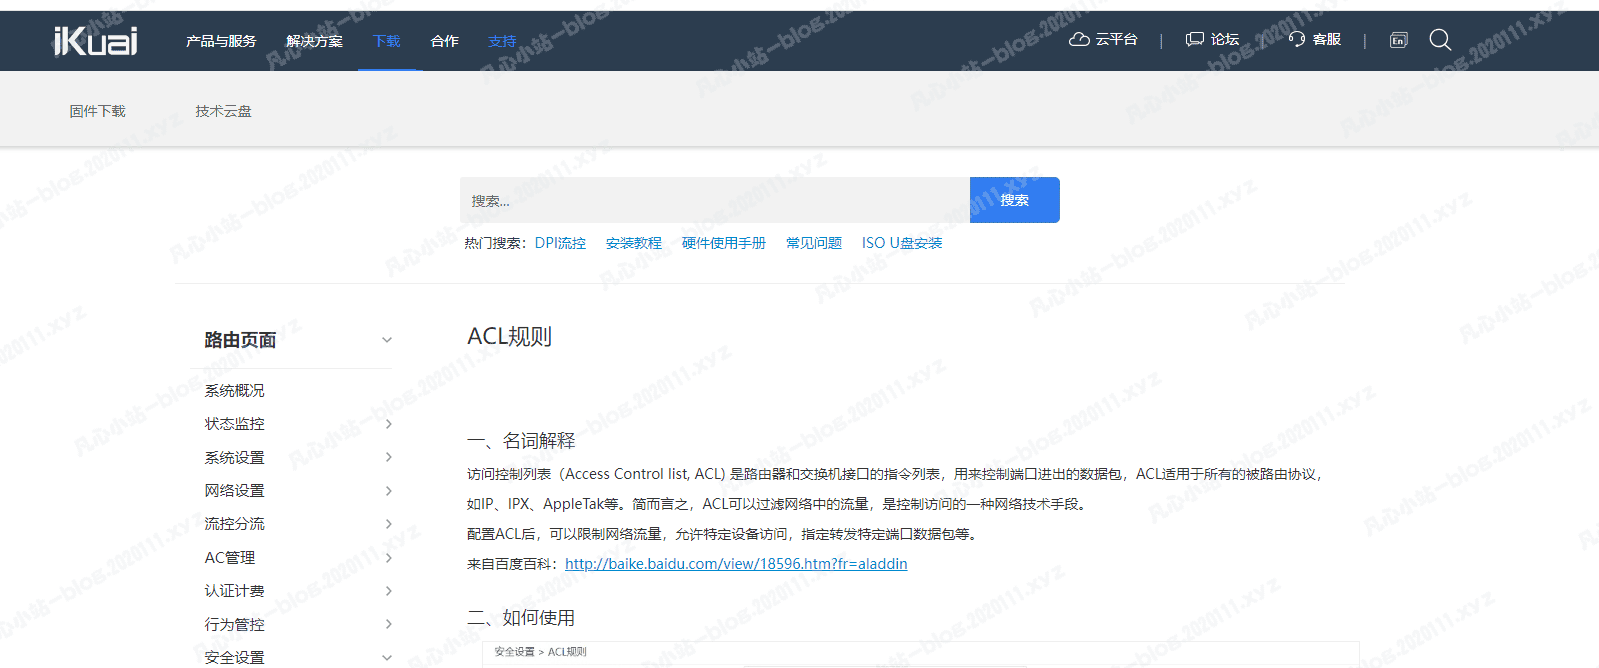Screen dimensions: 1599x668
Task: Click breadcrumb 安全设置 > ACL规则
Action: [x=540, y=652]
